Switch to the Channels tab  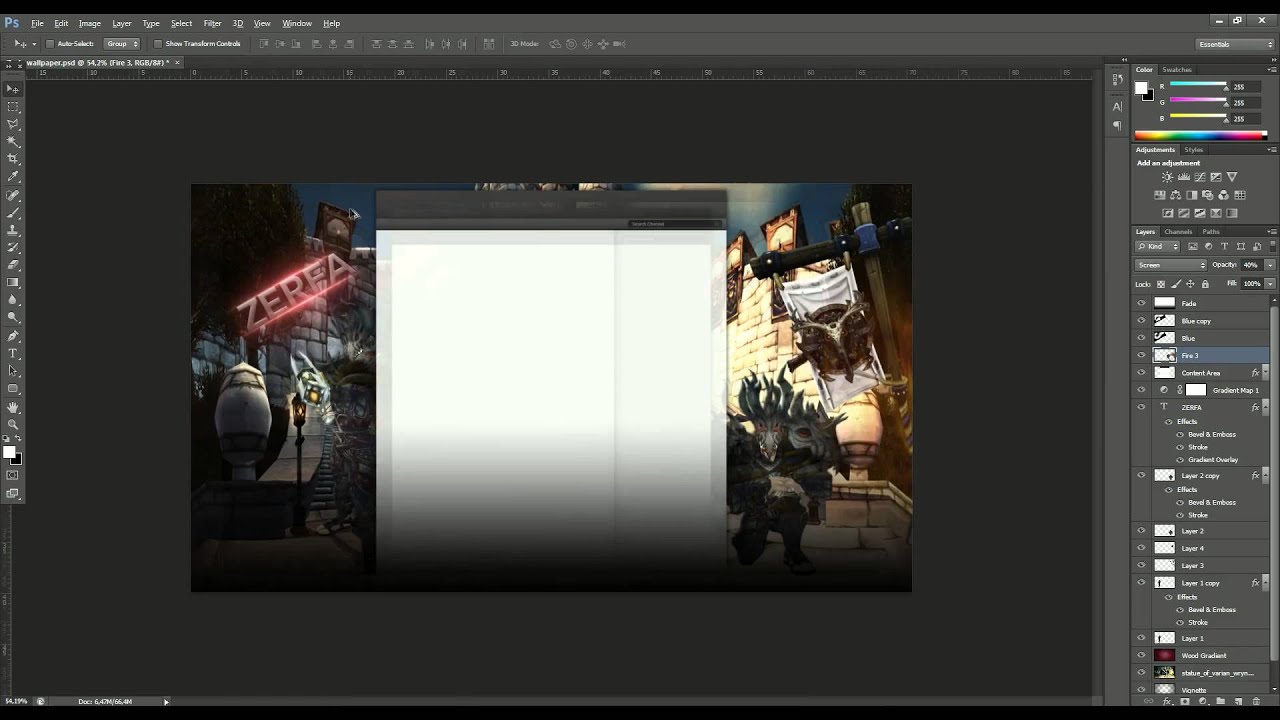(1178, 232)
